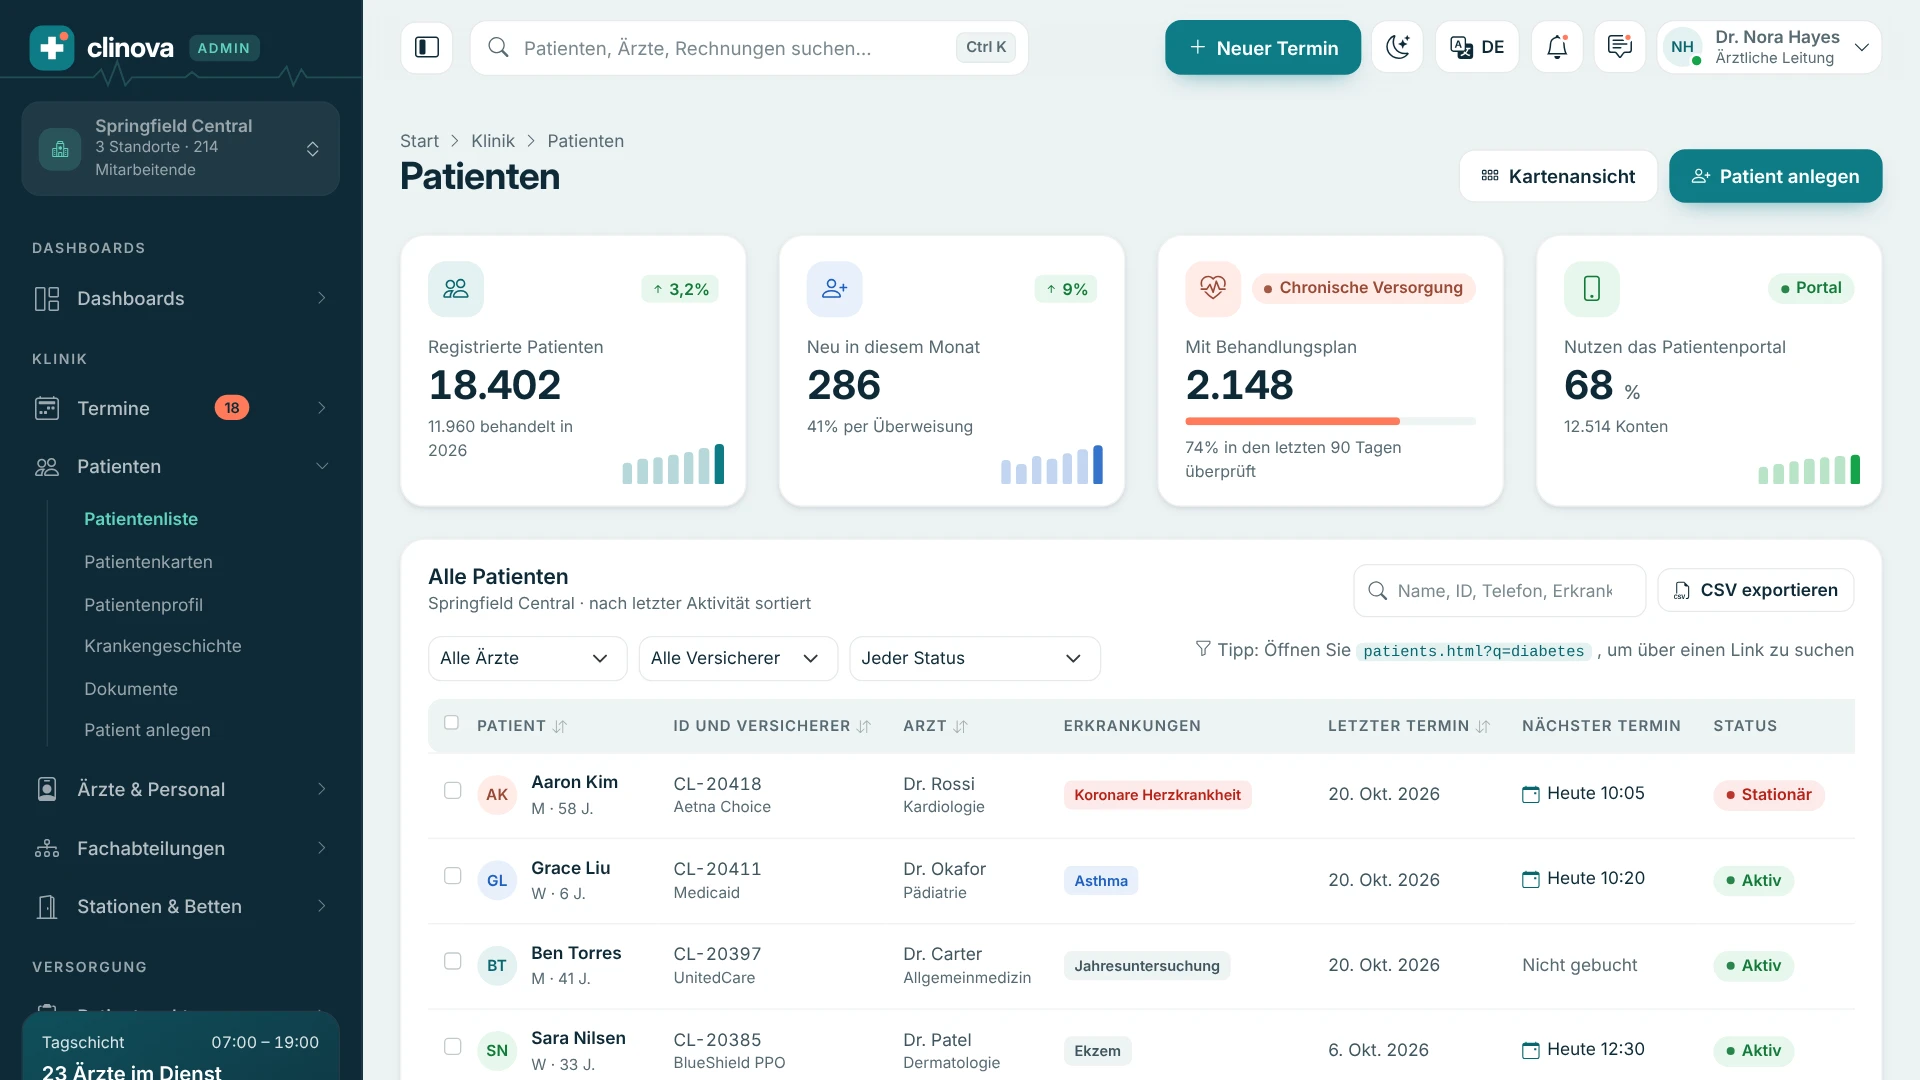1920x1080 pixels.
Task: Change language with the DE button
Action: point(1477,47)
